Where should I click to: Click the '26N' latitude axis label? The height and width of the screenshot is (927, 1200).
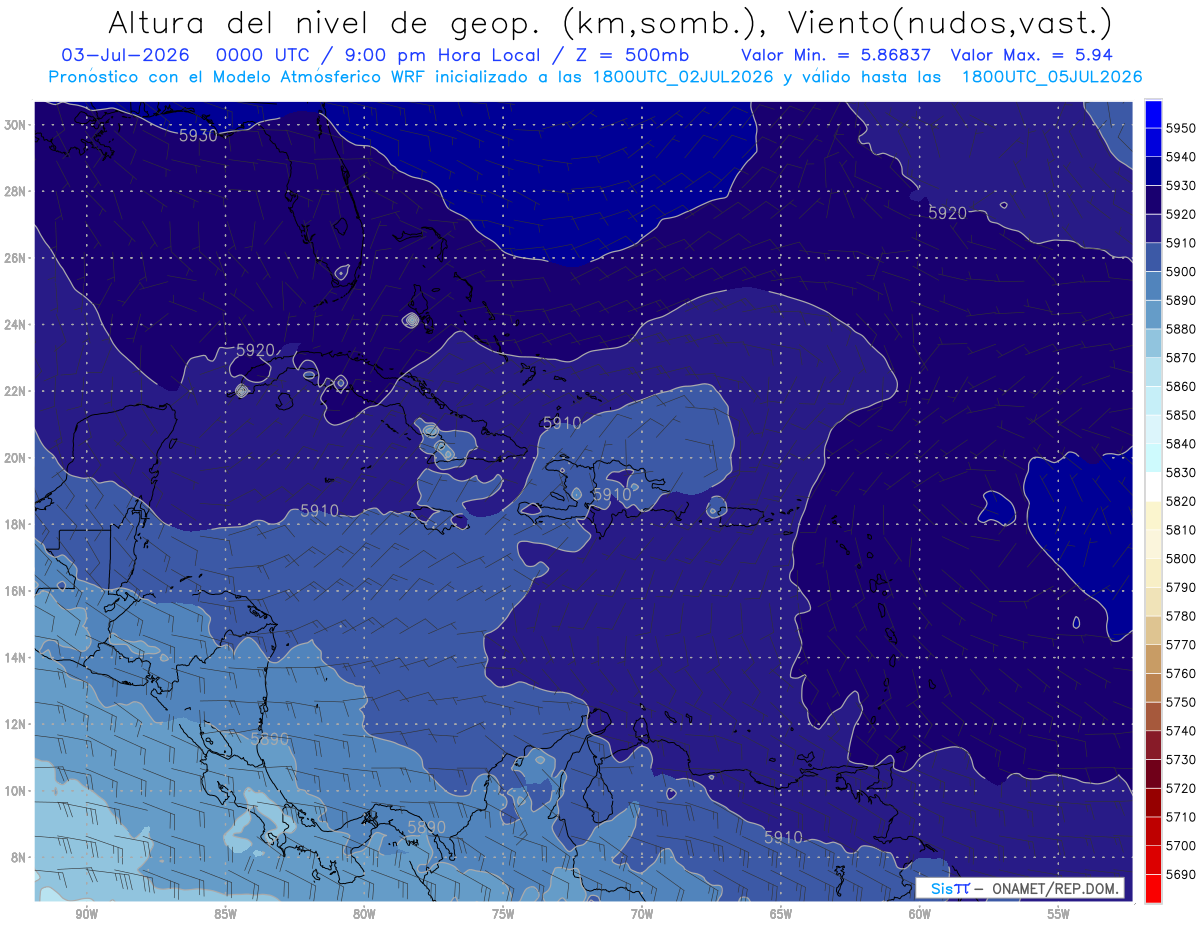coord(15,257)
